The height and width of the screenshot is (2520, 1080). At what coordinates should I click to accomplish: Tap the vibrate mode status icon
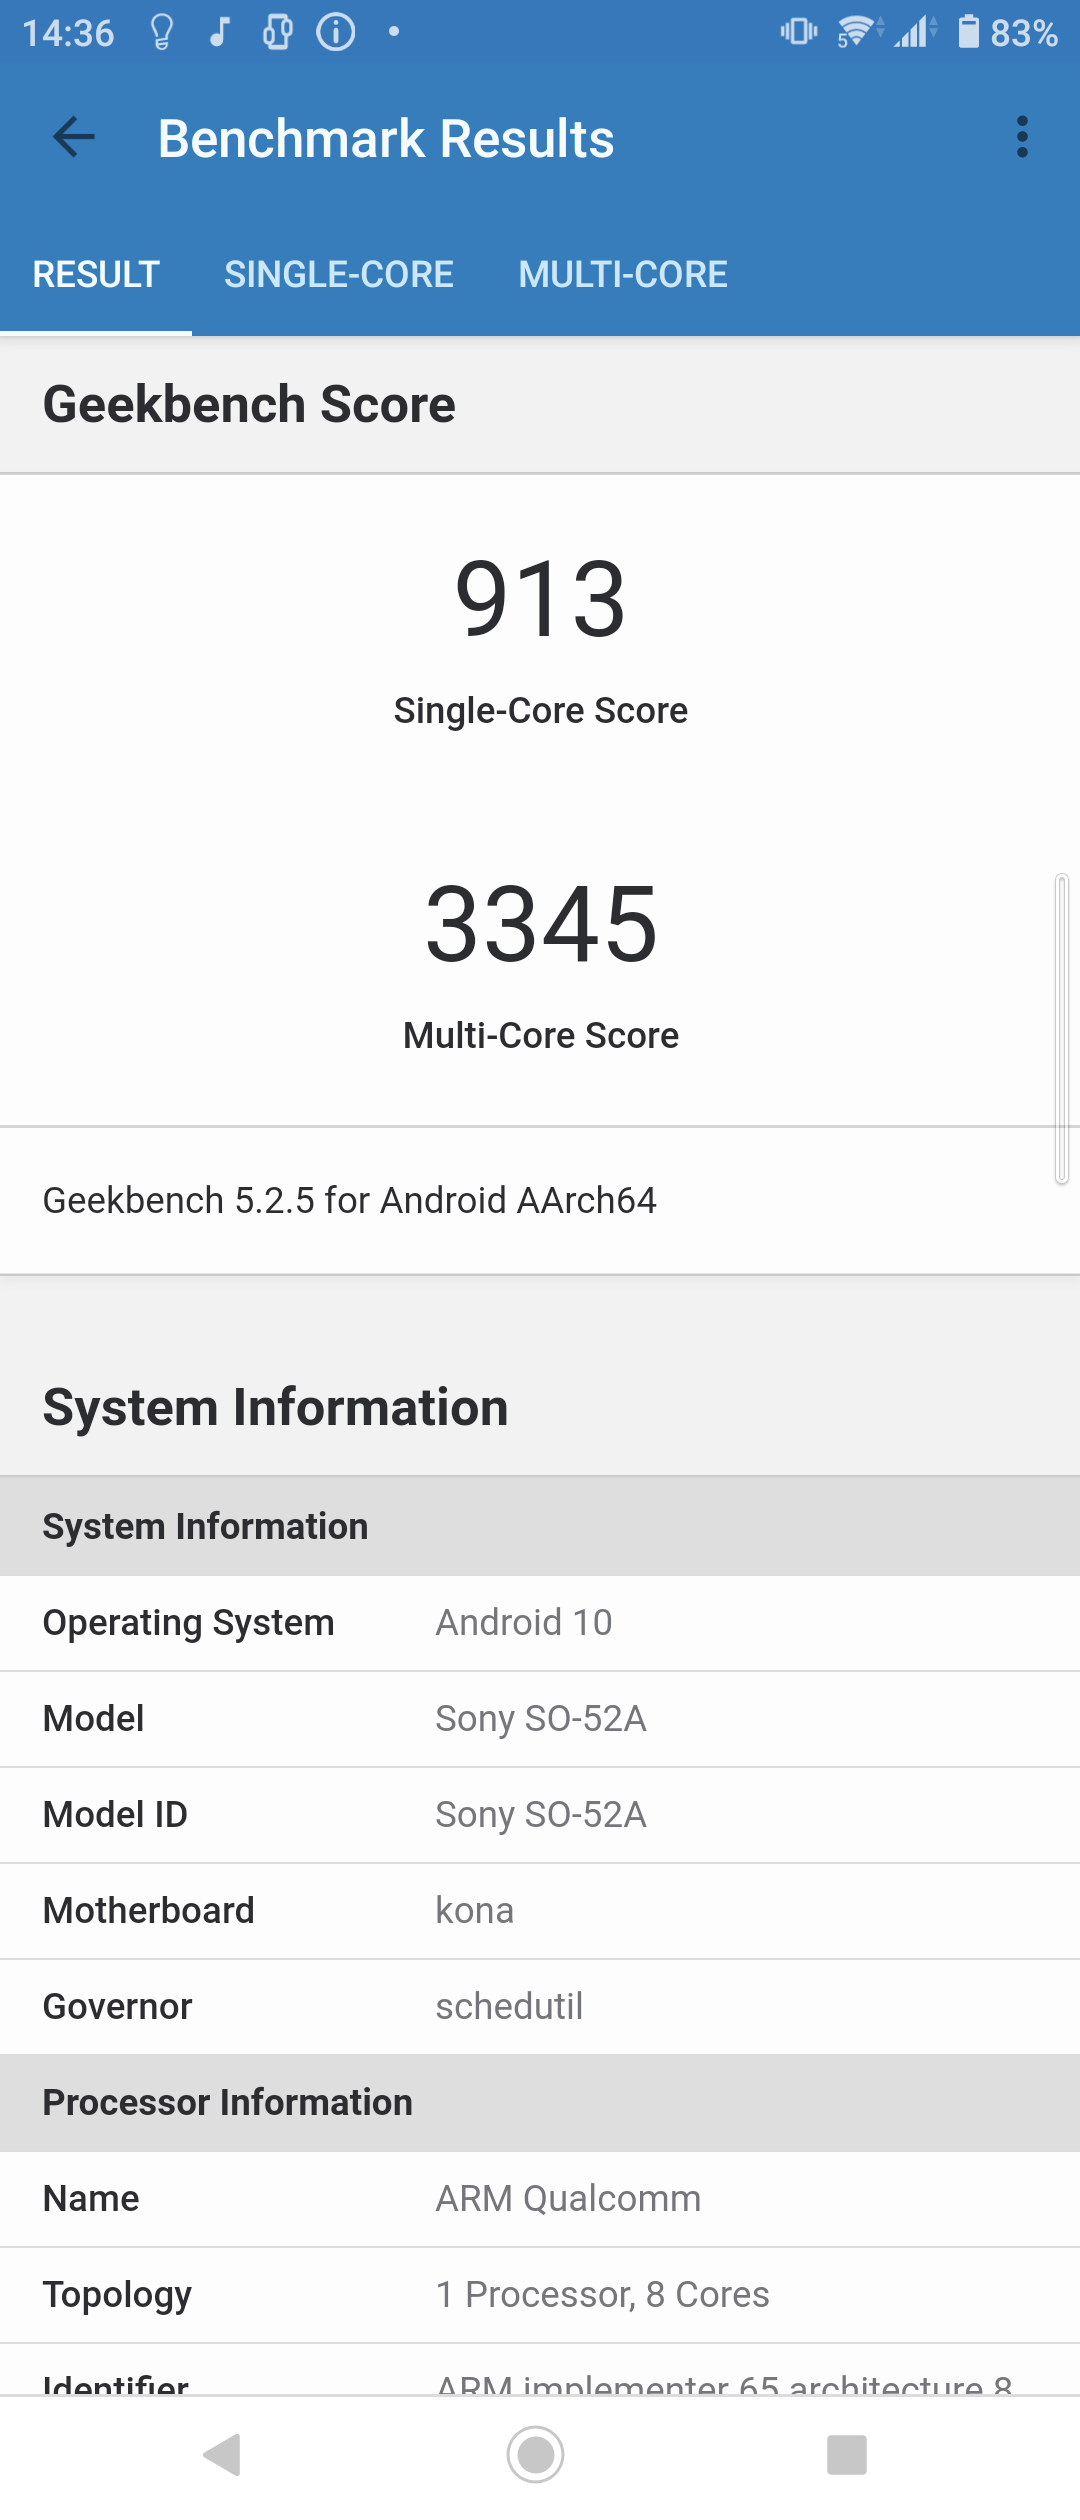tap(798, 32)
